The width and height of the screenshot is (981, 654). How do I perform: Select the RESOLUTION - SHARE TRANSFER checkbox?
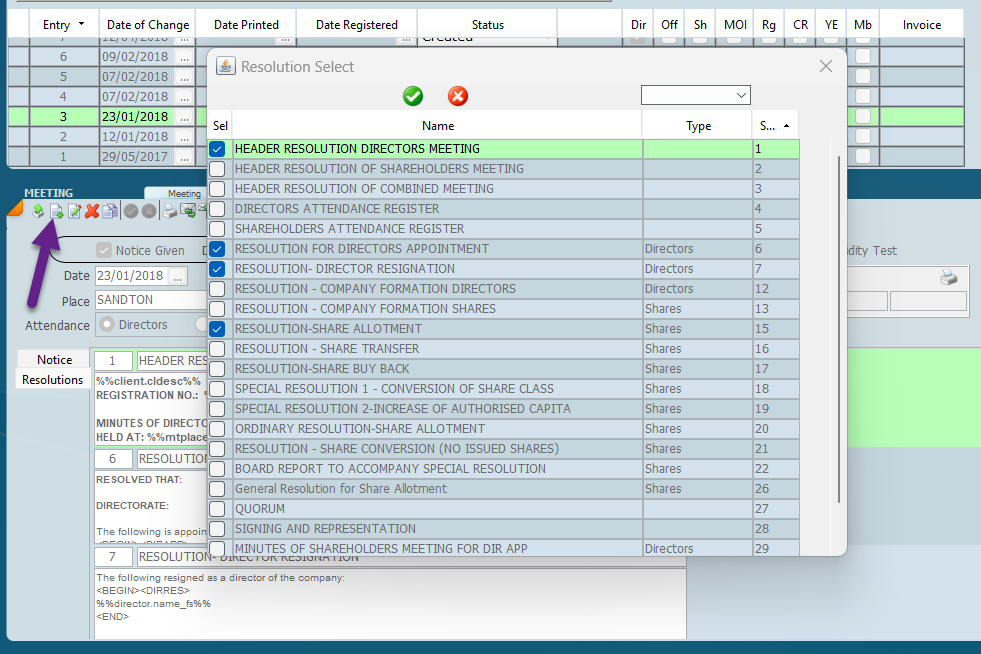(x=217, y=349)
